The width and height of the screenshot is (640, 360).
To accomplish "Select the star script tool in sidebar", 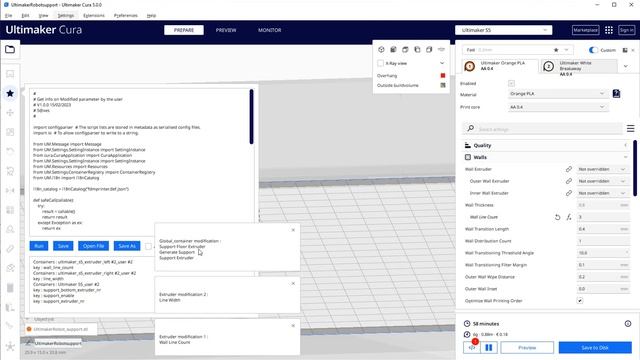I will point(10,93).
